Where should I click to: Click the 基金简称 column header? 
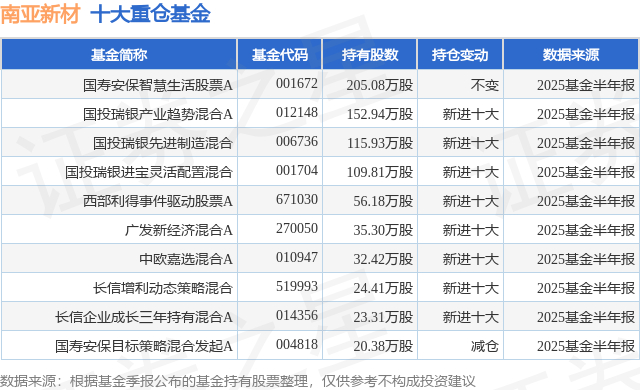pyautogui.click(x=119, y=55)
